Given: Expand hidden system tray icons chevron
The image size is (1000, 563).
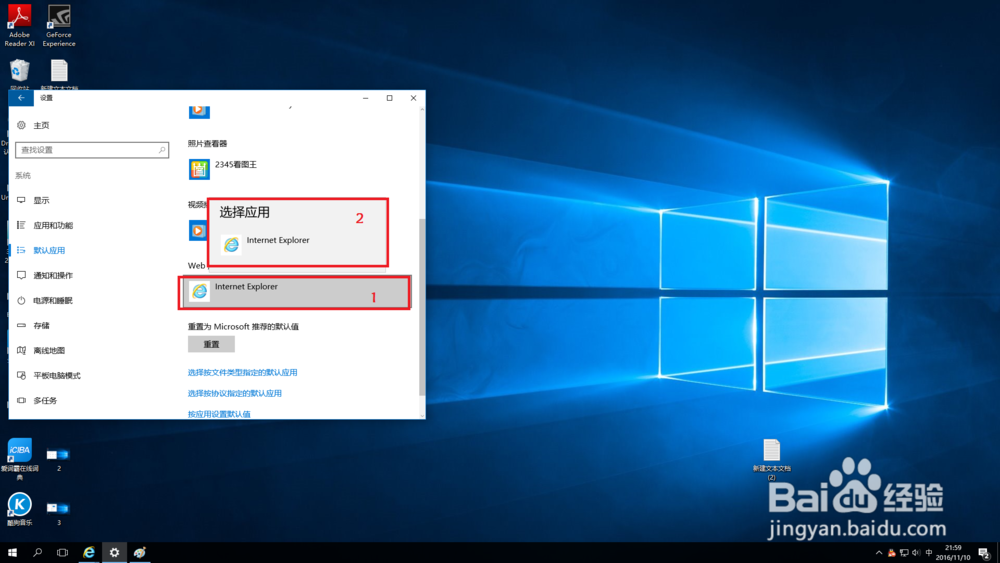Looking at the screenshot, I should coord(879,553).
